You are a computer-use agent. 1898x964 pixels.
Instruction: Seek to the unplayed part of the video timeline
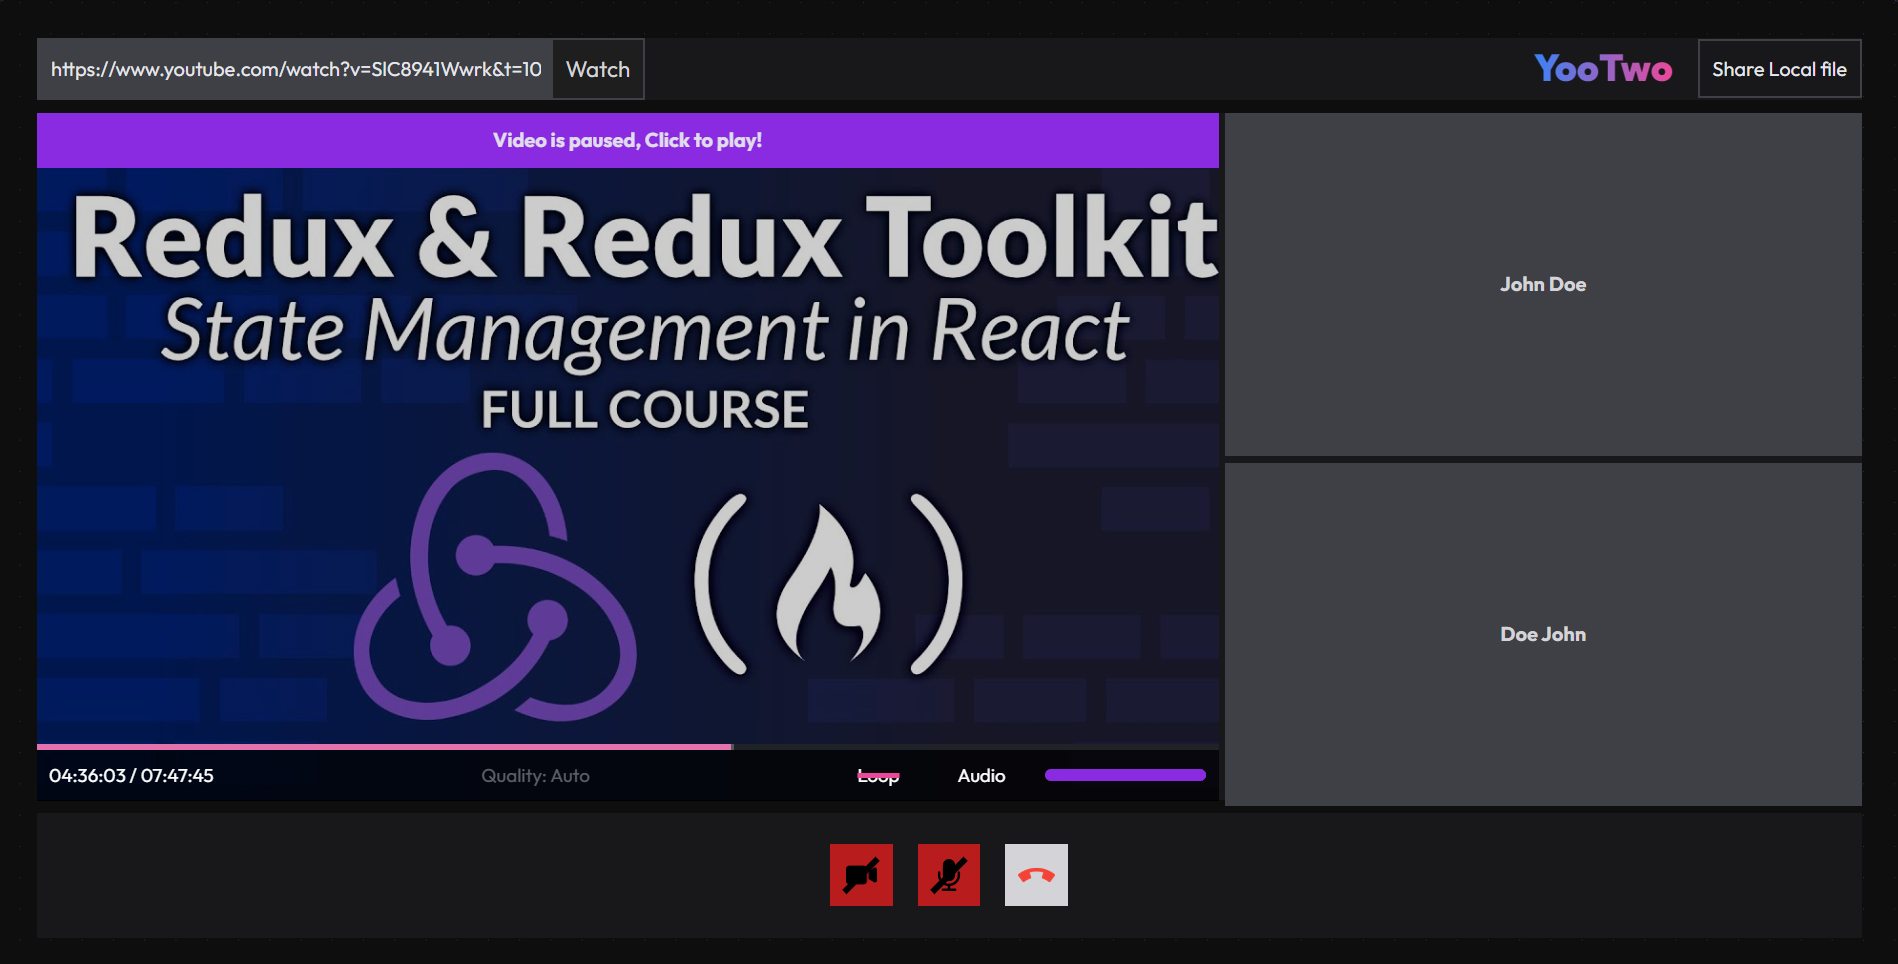976,747
